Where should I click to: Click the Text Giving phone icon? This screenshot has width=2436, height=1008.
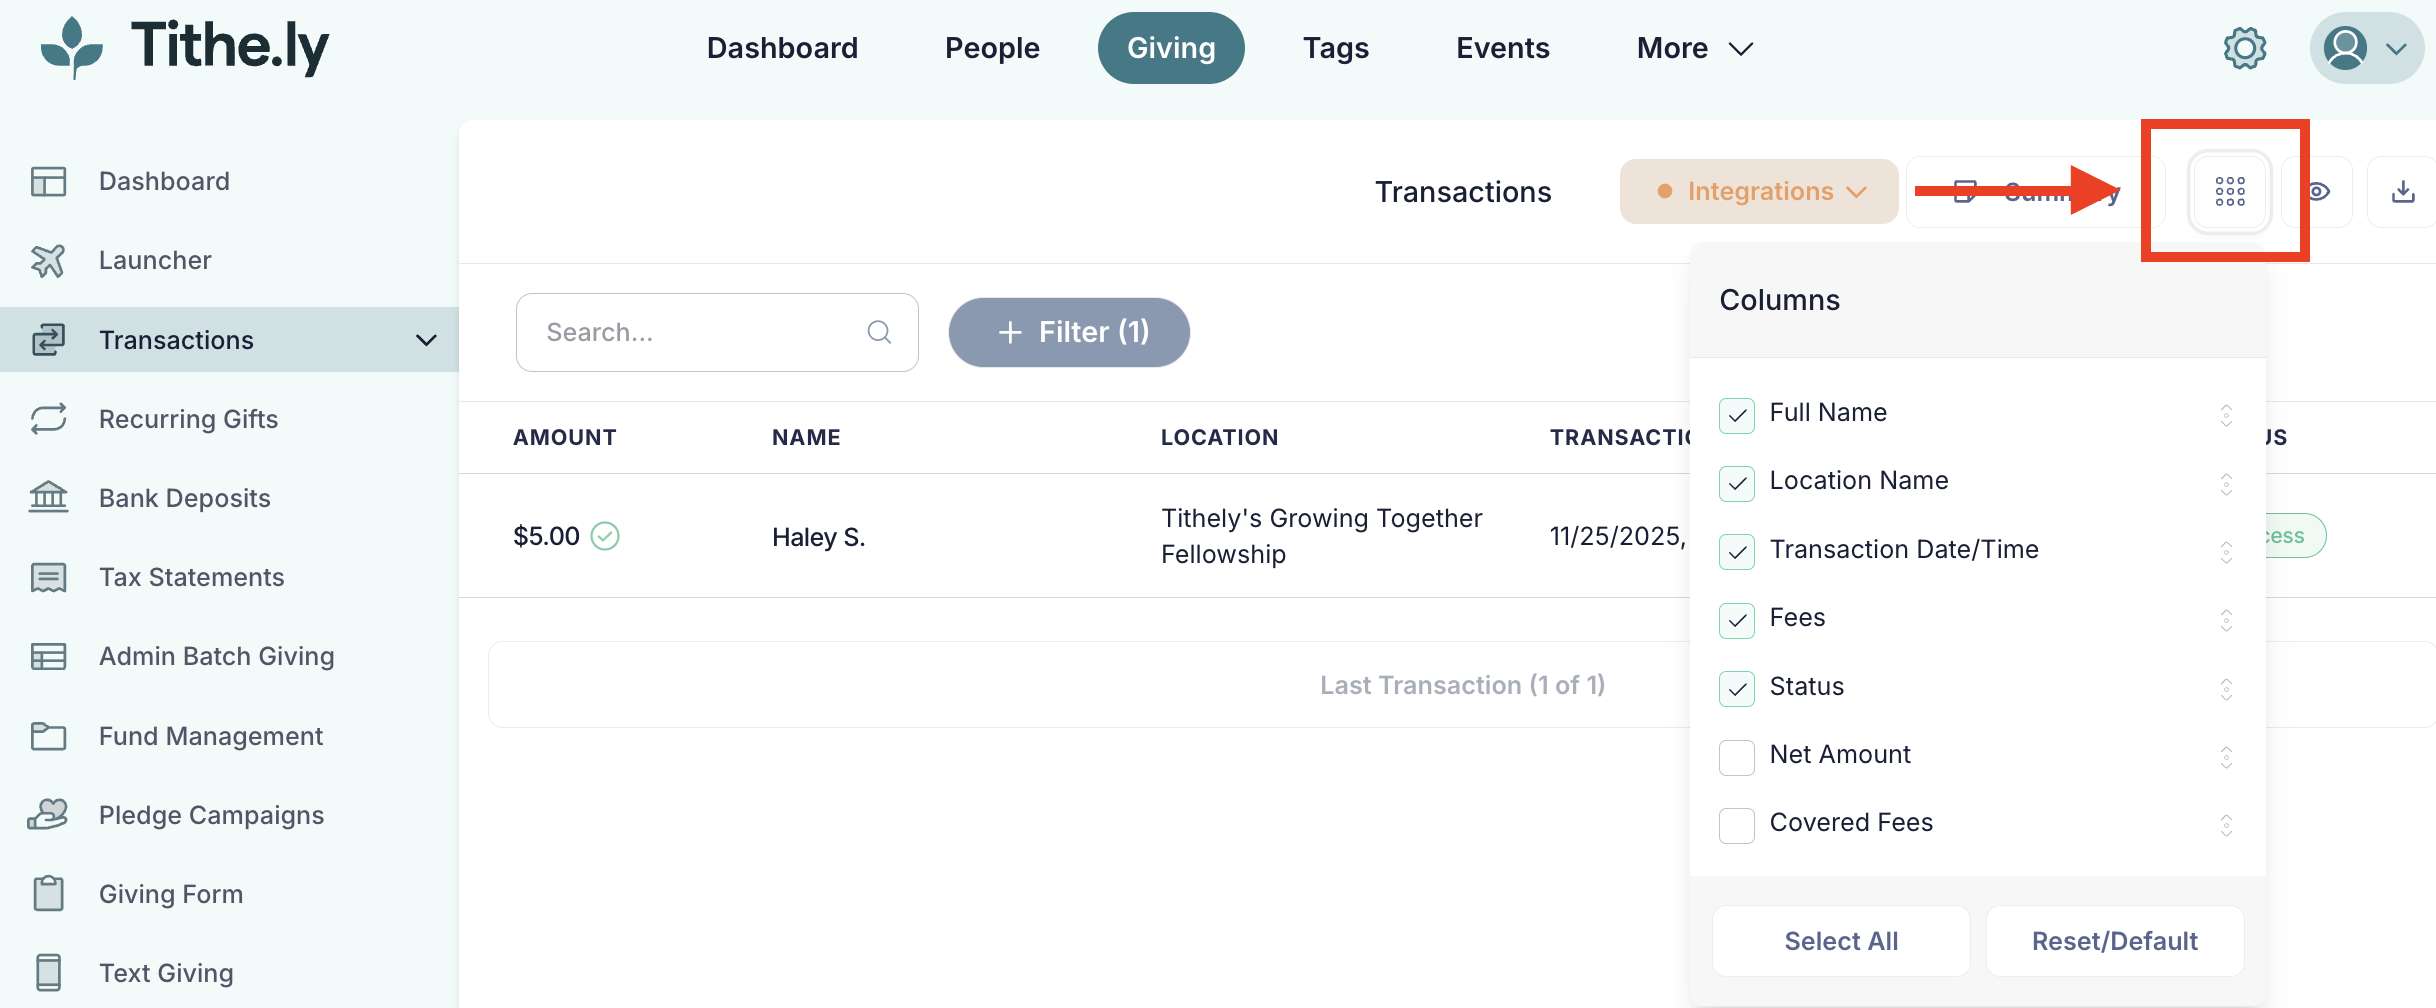(48, 972)
